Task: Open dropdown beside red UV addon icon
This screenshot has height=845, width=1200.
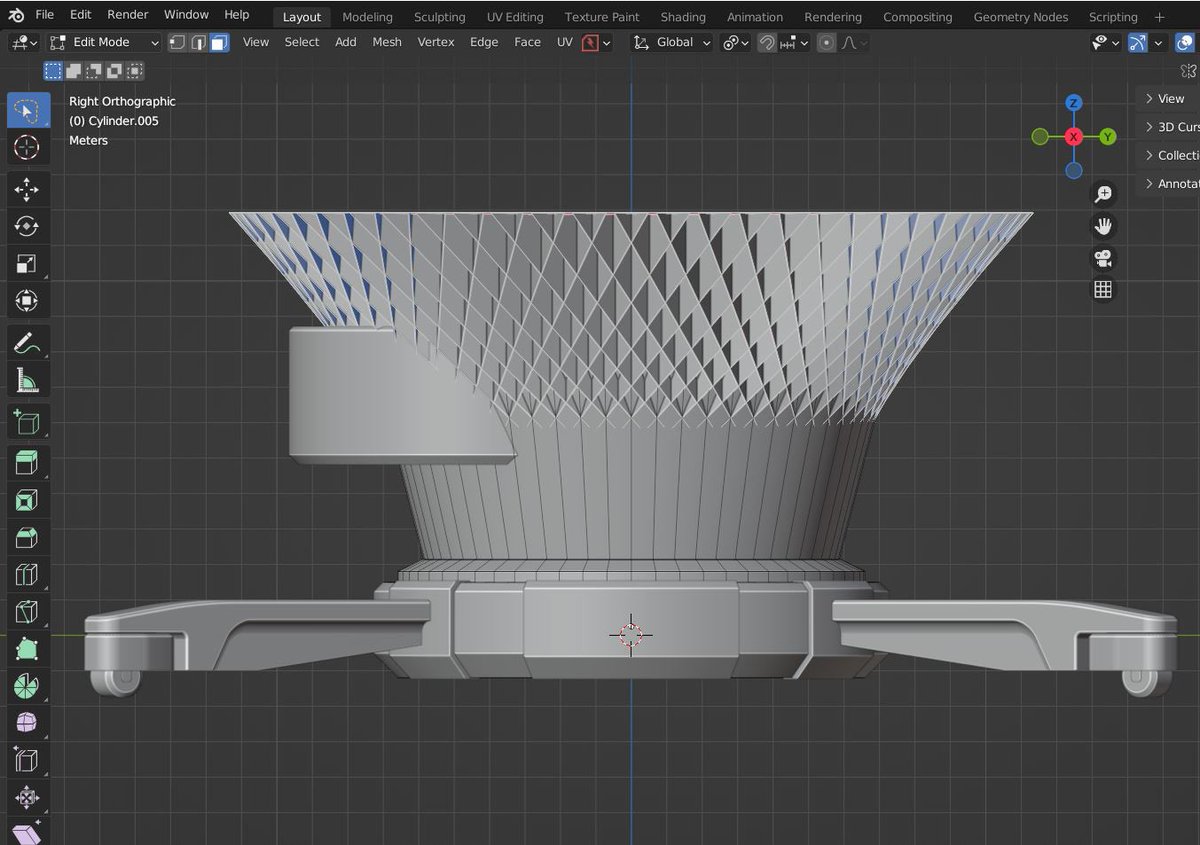Action: tap(606, 42)
